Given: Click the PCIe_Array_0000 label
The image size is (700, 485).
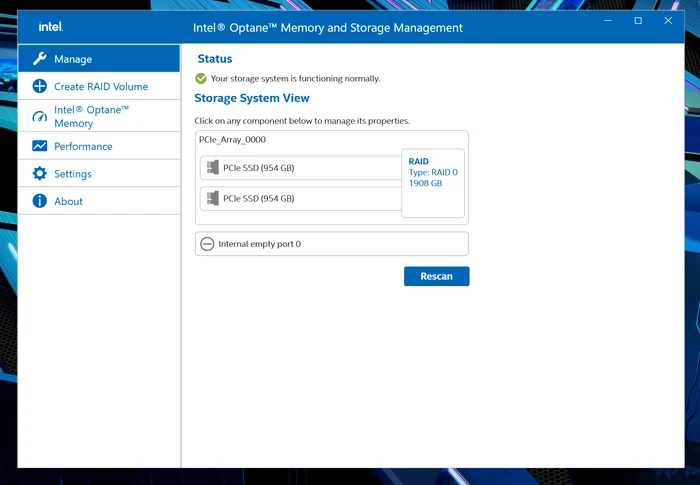Looking at the screenshot, I should (232, 140).
